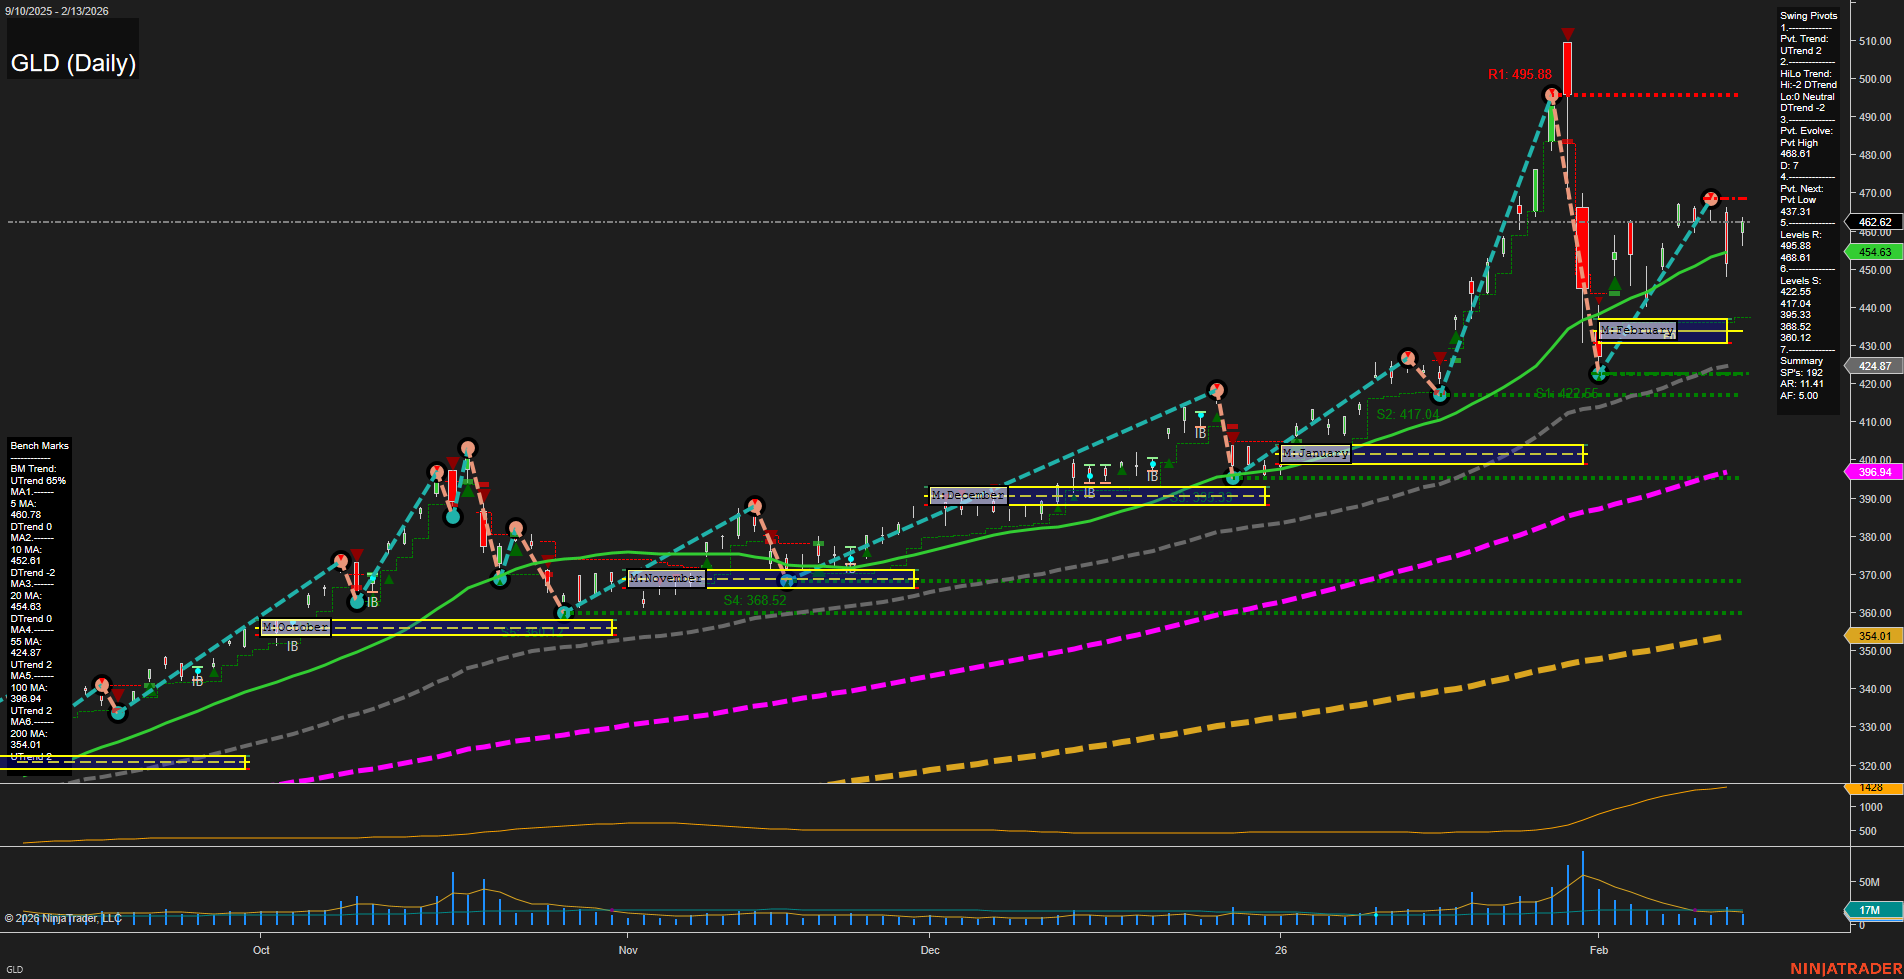Click the © 2026 NinjaTrader, LLC copyright text
The width and height of the screenshot is (1904, 979).
click(65, 918)
